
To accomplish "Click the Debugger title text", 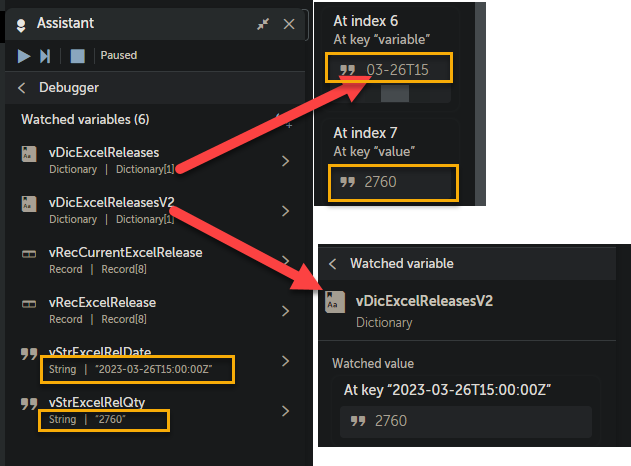I will click(x=69, y=88).
